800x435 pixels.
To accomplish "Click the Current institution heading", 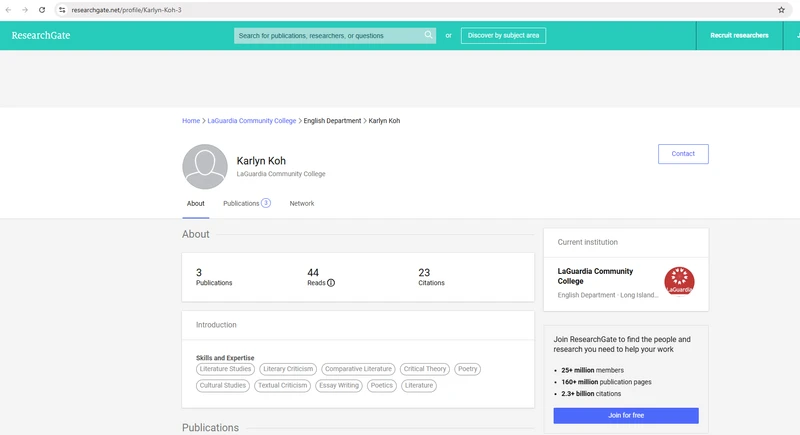I will coord(587,242).
